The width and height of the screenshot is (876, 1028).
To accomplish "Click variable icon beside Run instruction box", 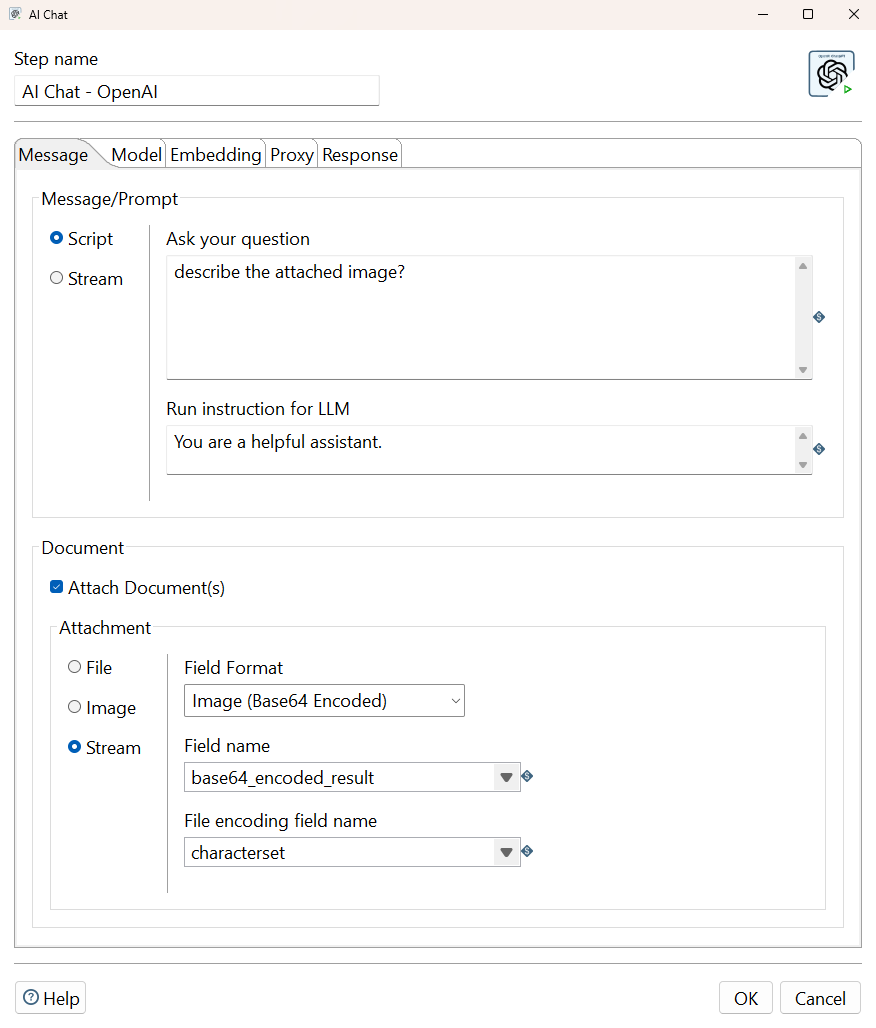I will click(x=819, y=449).
